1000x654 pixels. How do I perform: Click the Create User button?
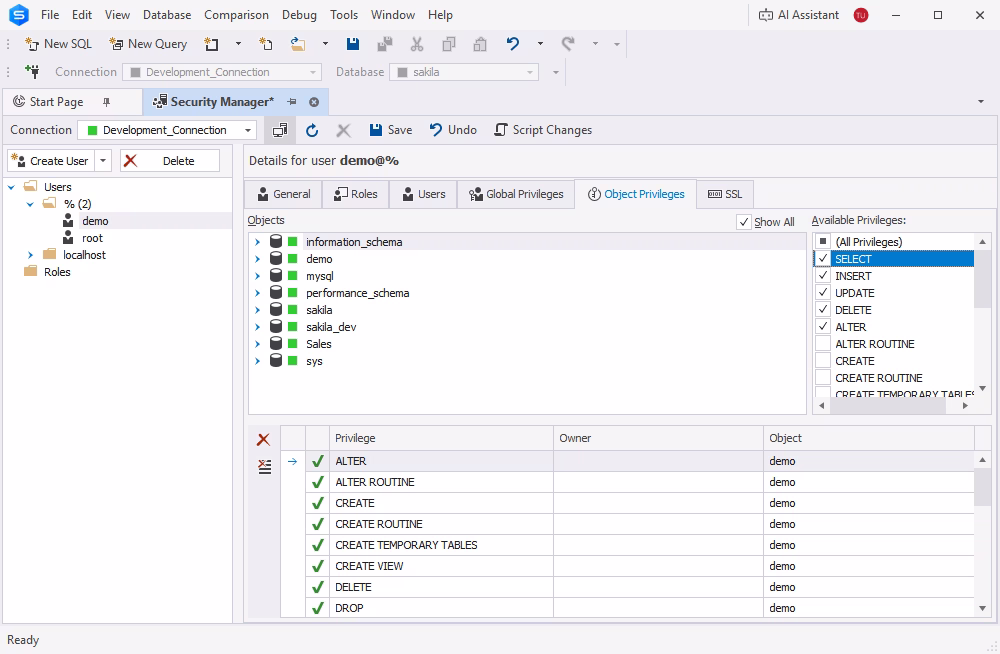(x=51, y=161)
